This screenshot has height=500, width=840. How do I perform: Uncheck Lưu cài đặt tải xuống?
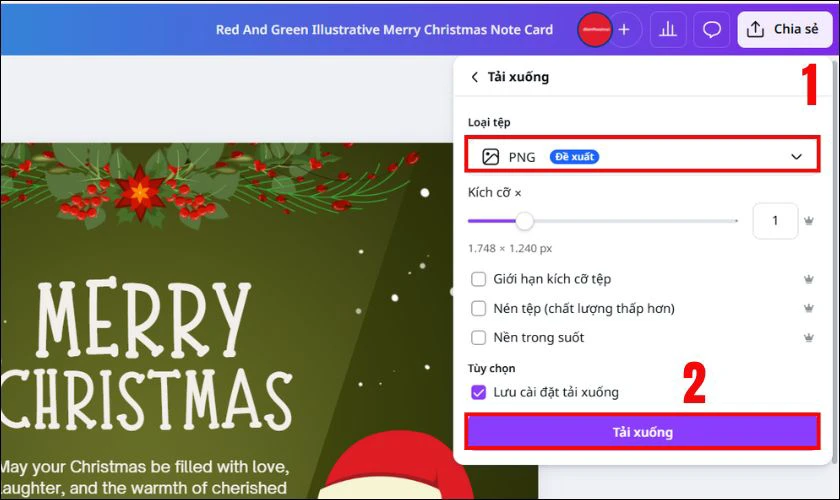(x=478, y=392)
